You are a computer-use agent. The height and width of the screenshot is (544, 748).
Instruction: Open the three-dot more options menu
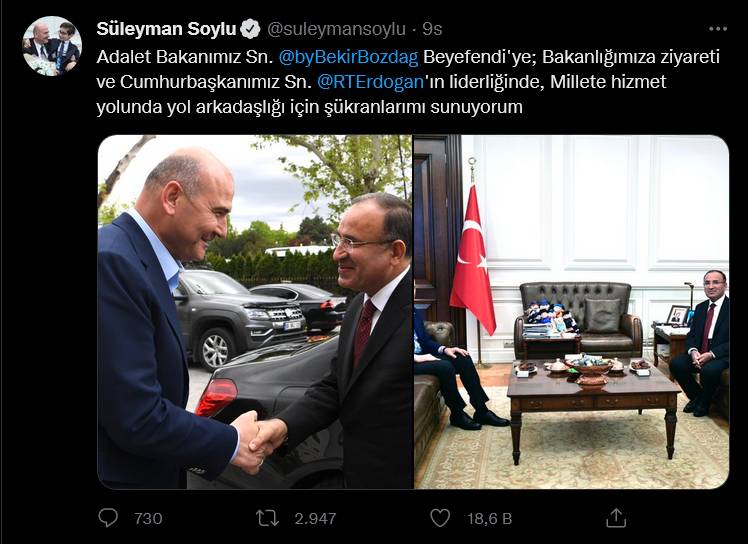point(718,29)
